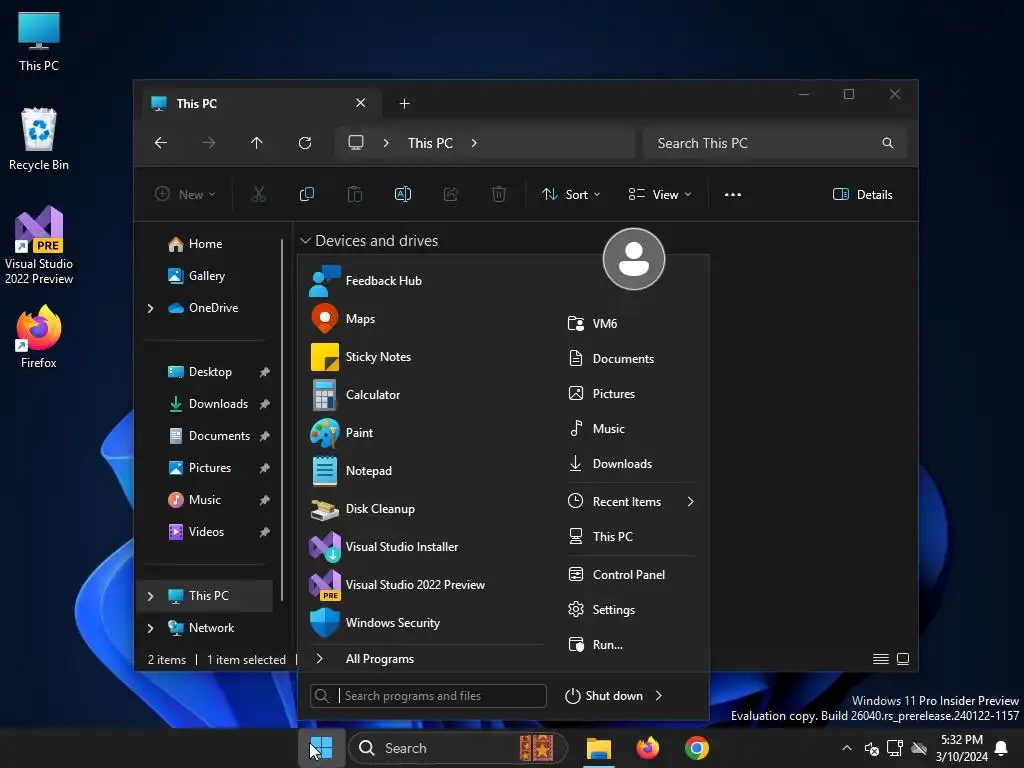Open Recycle Bin desktop icon
Screen dimensions: 1024x768
pyautogui.click(x=39, y=140)
